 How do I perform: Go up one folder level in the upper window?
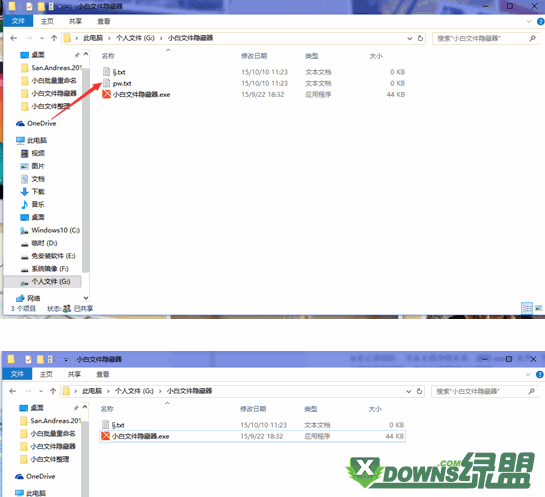click(54, 38)
